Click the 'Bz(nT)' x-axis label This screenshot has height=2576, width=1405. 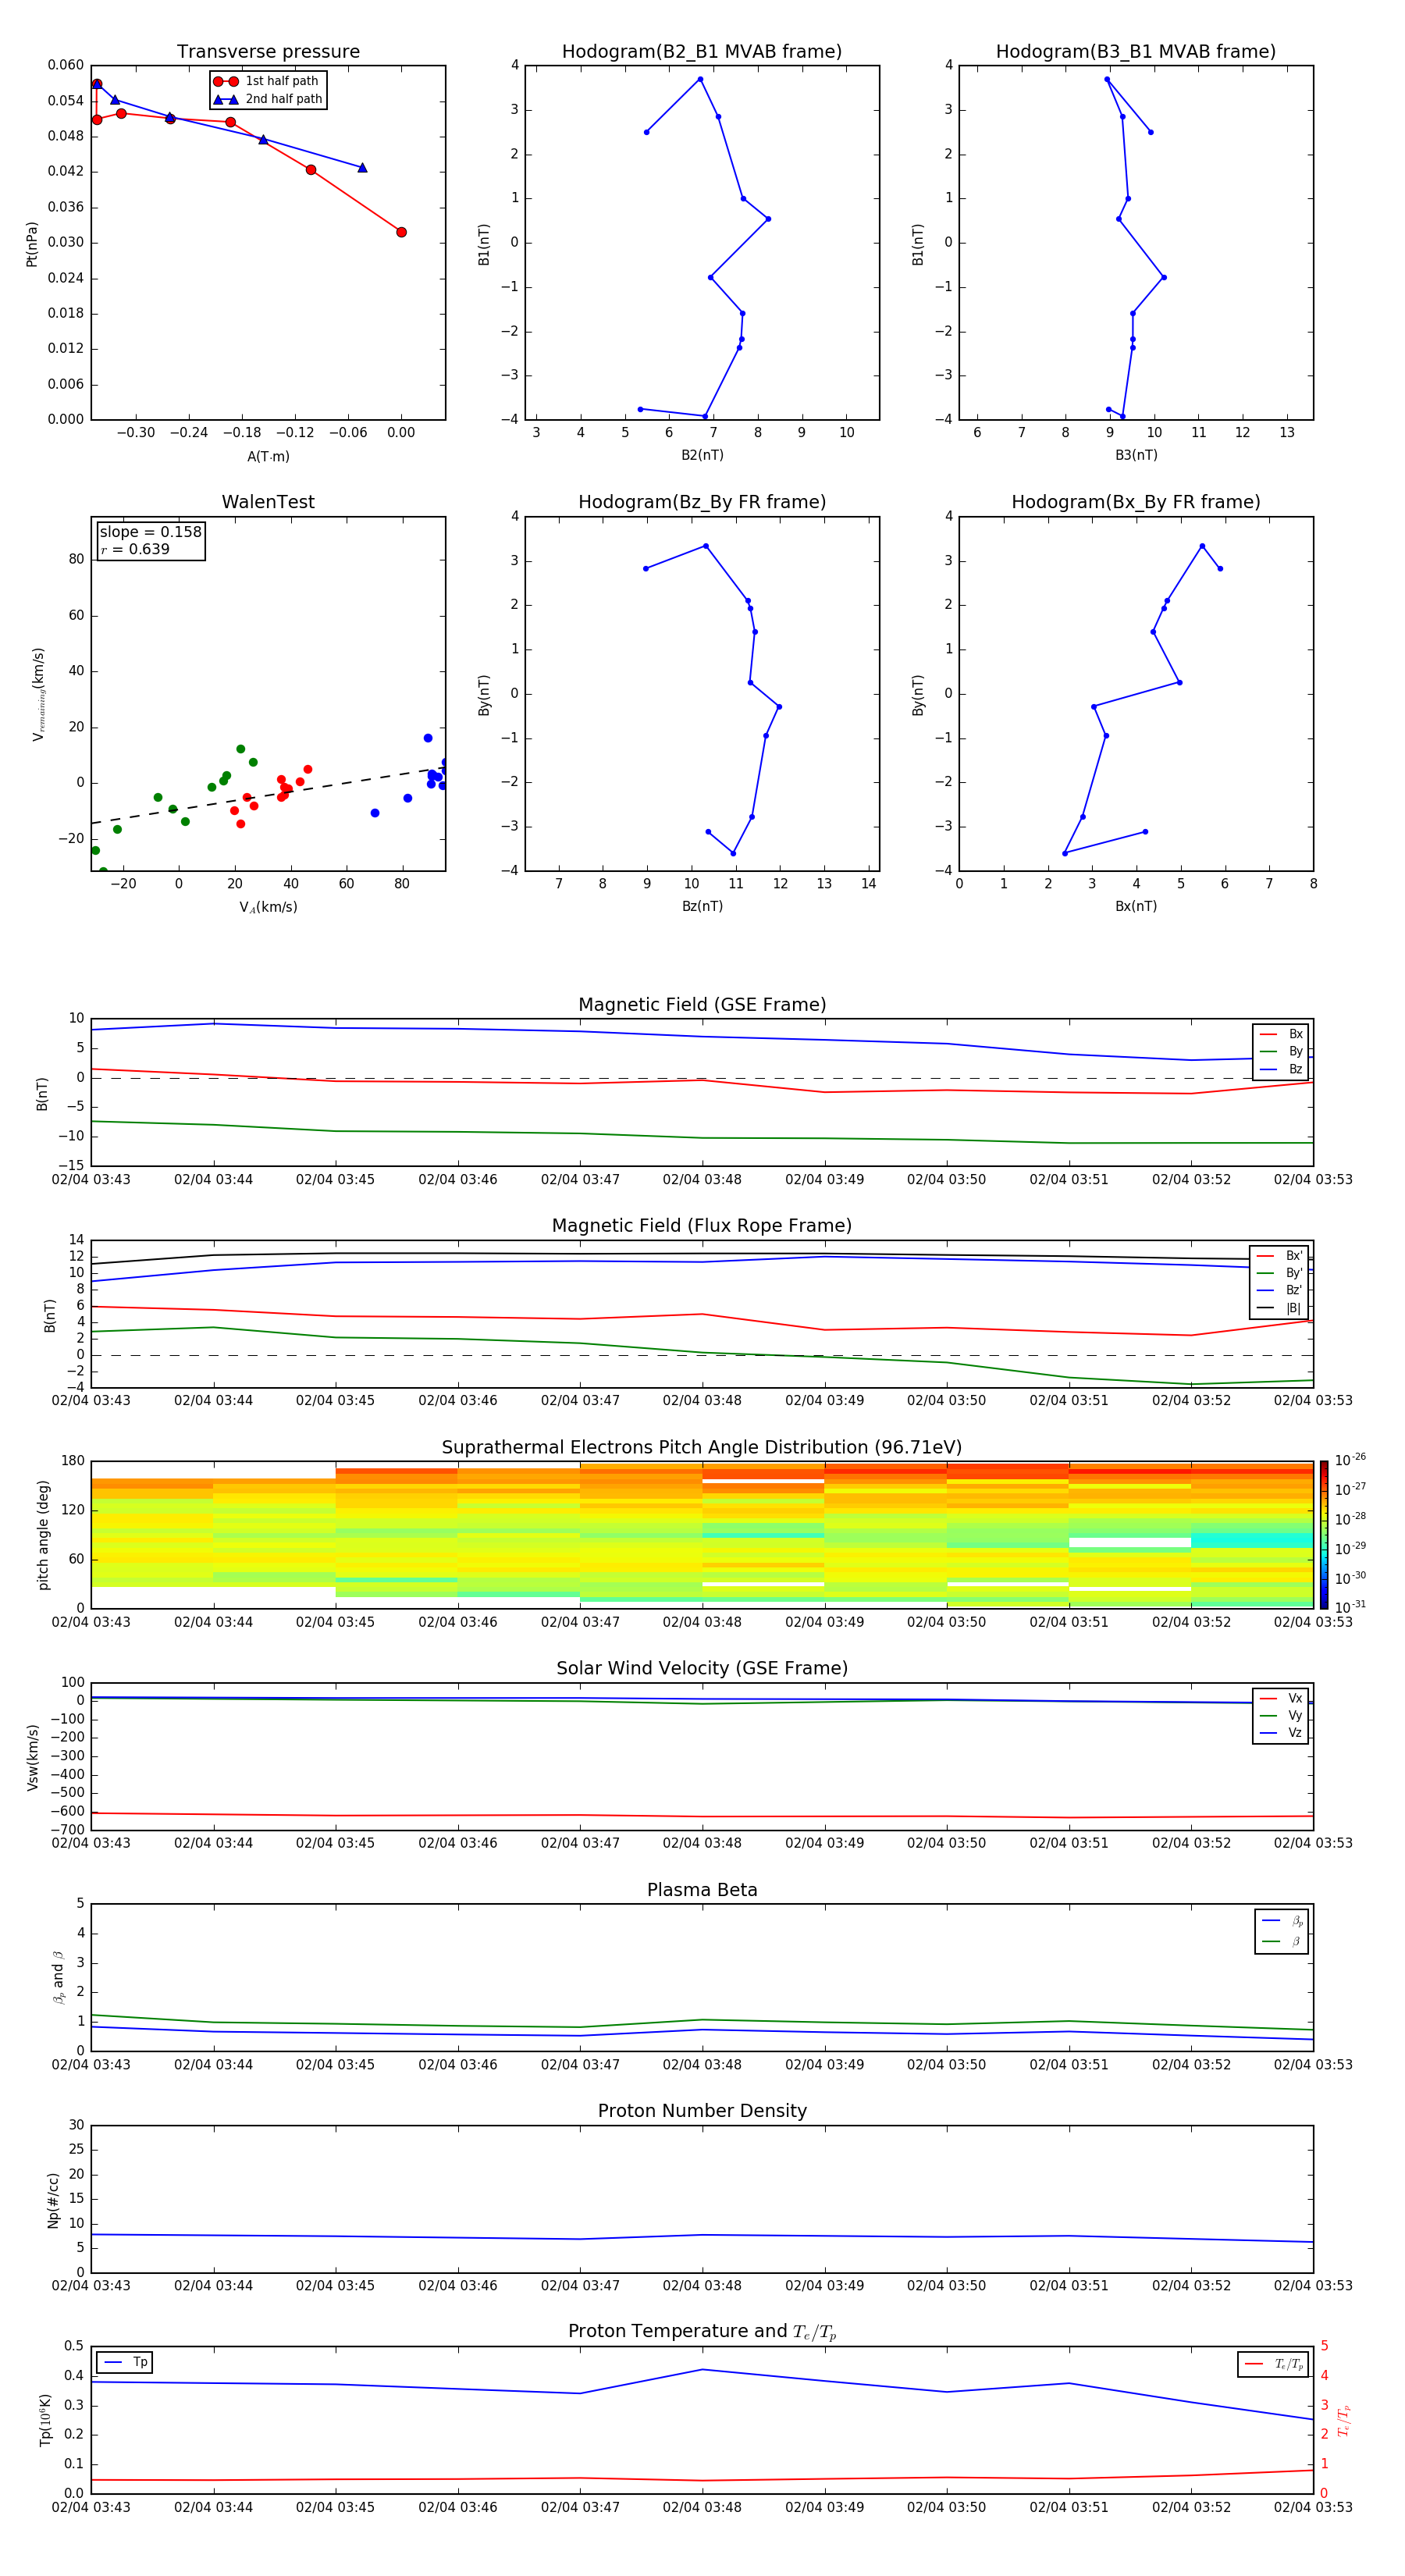pyautogui.click(x=702, y=906)
